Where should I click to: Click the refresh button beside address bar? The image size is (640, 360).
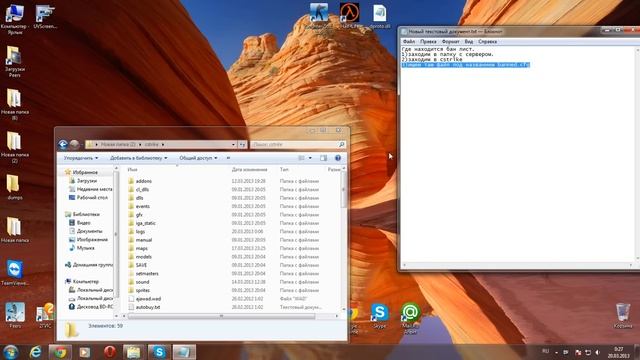pos(242,144)
